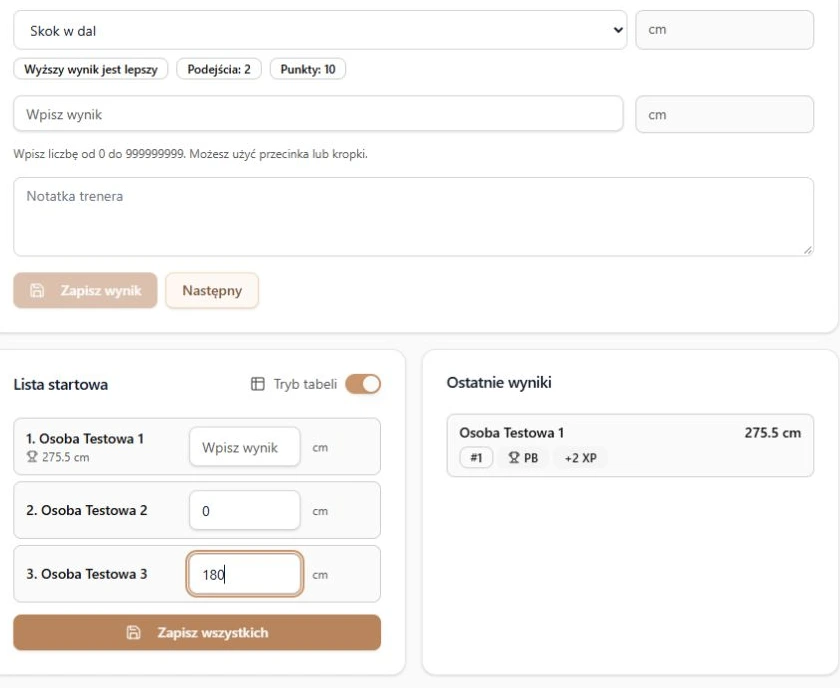Select the 275.5 cm result value in Ostatnie wyniki
Viewport: 840px width, 688px height.
pyautogui.click(x=772, y=433)
